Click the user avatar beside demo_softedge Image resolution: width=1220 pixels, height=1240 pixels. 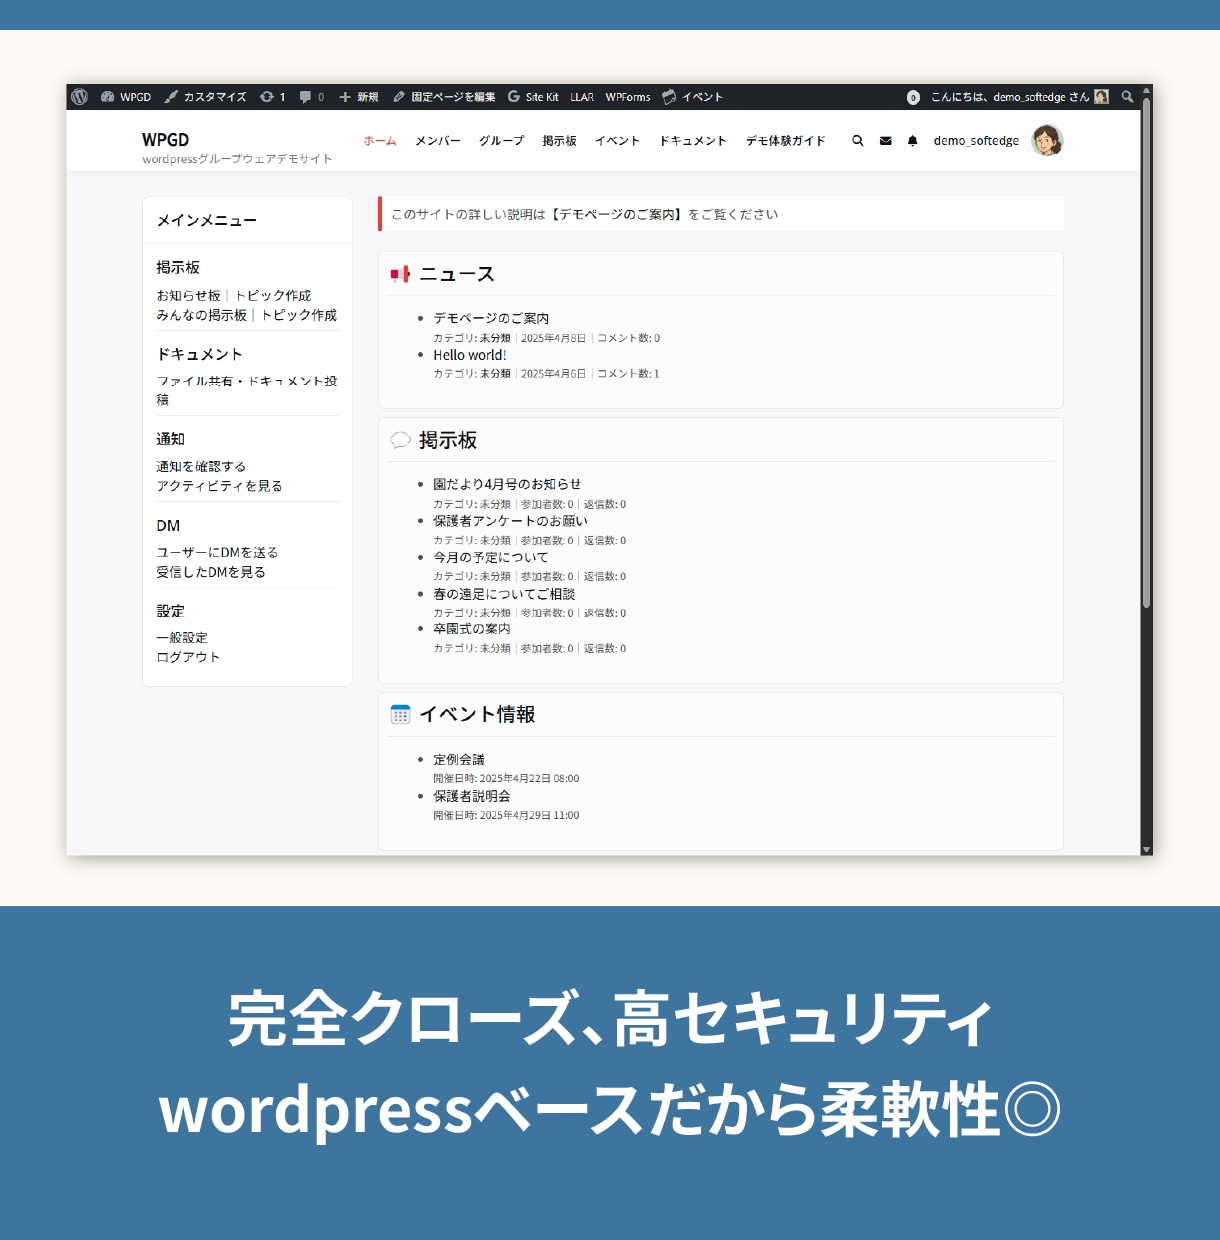(1047, 141)
